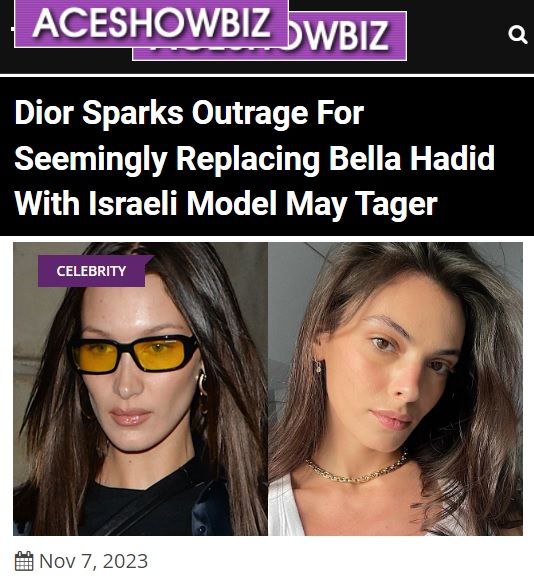534x584 pixels.
Task: Click the calendar icon beside the date
Action: [x=24, y=561]
